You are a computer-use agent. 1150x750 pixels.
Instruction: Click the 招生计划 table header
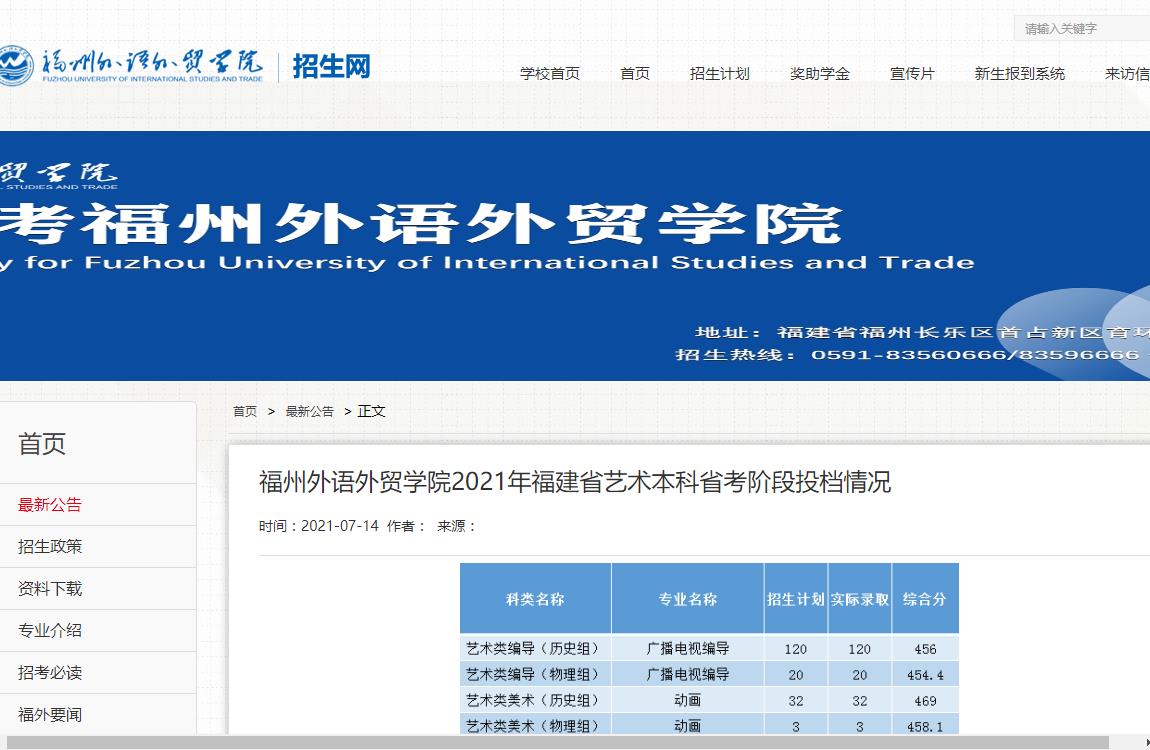796,599
